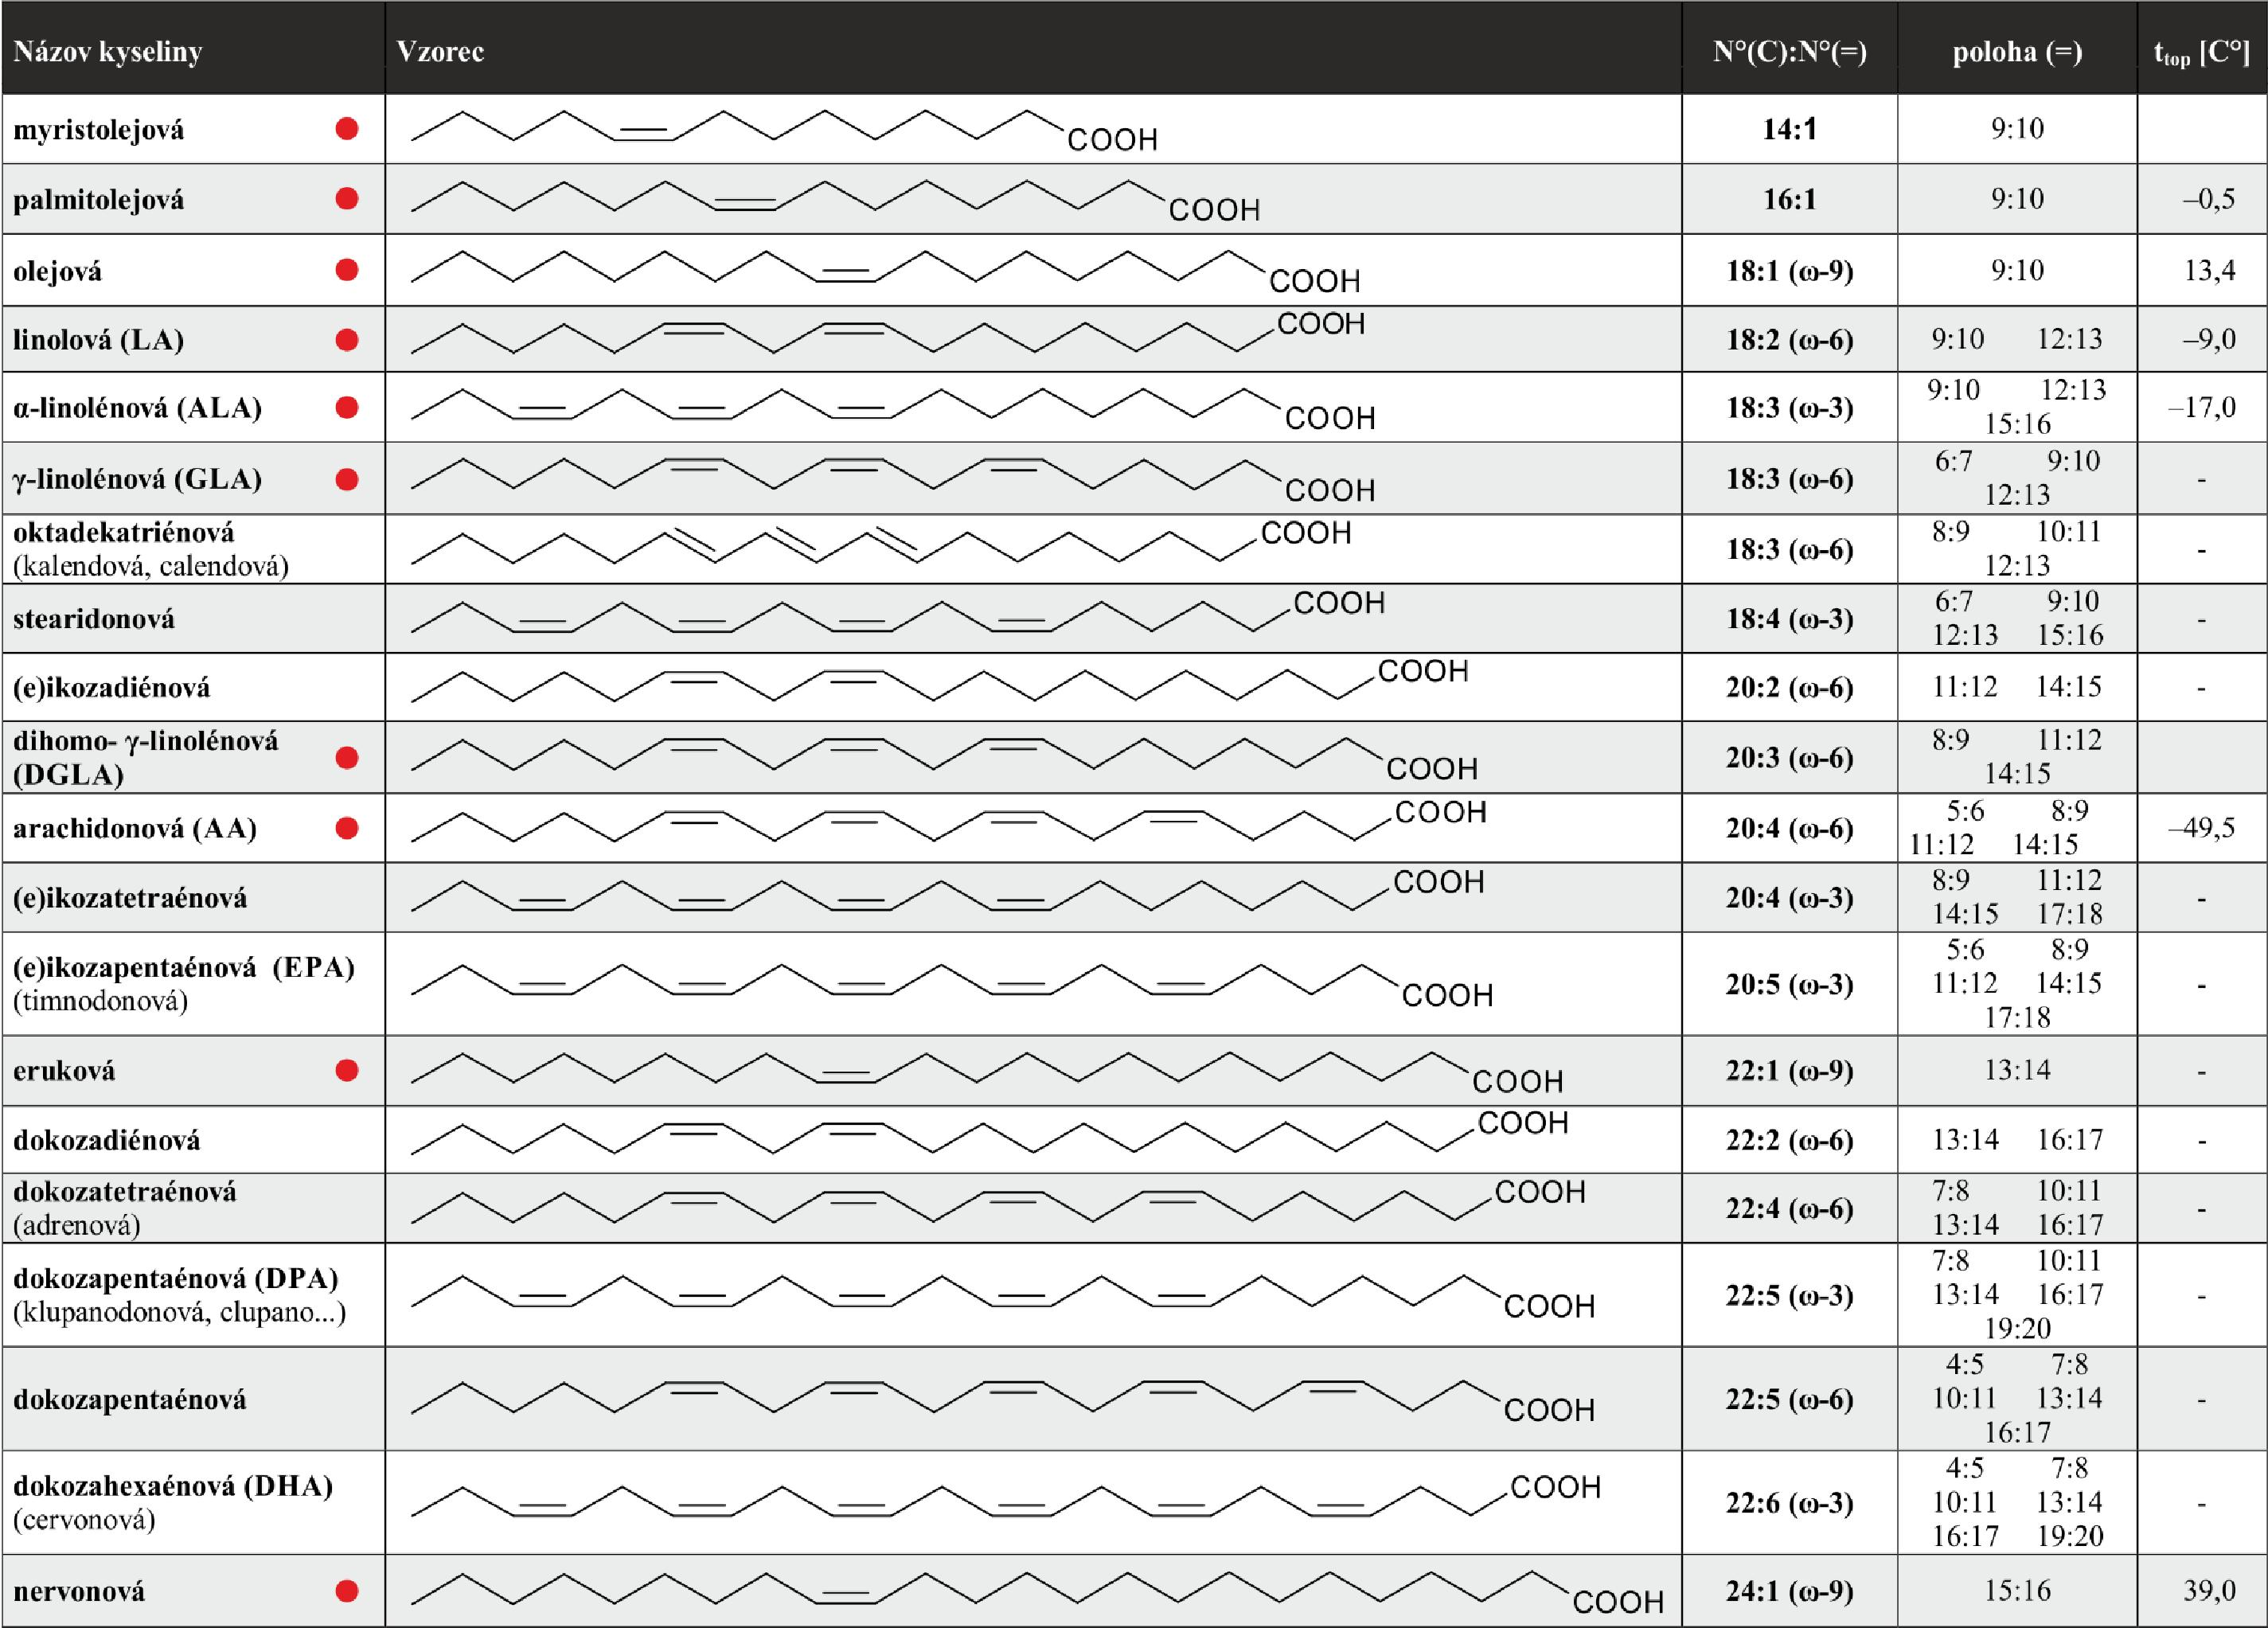Image resolution: width=2268 pixels, height=1628 pixels.
Task: Click the name 'arachidonová (AA)'
Action: [134, 828]
